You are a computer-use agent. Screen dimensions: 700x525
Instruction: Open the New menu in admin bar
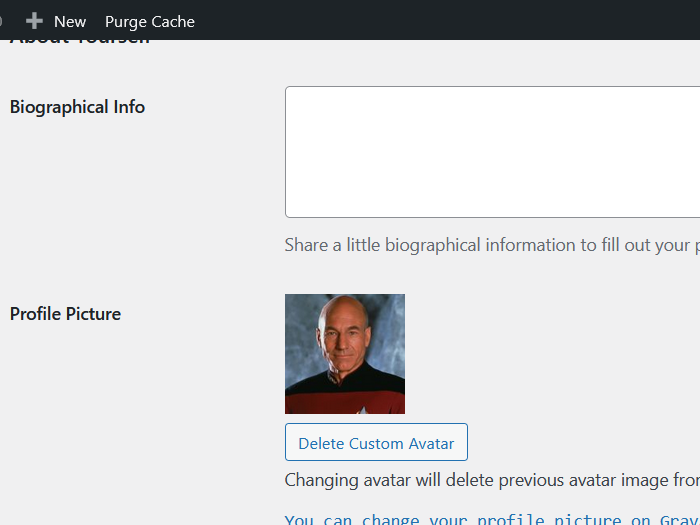point(69,21)
